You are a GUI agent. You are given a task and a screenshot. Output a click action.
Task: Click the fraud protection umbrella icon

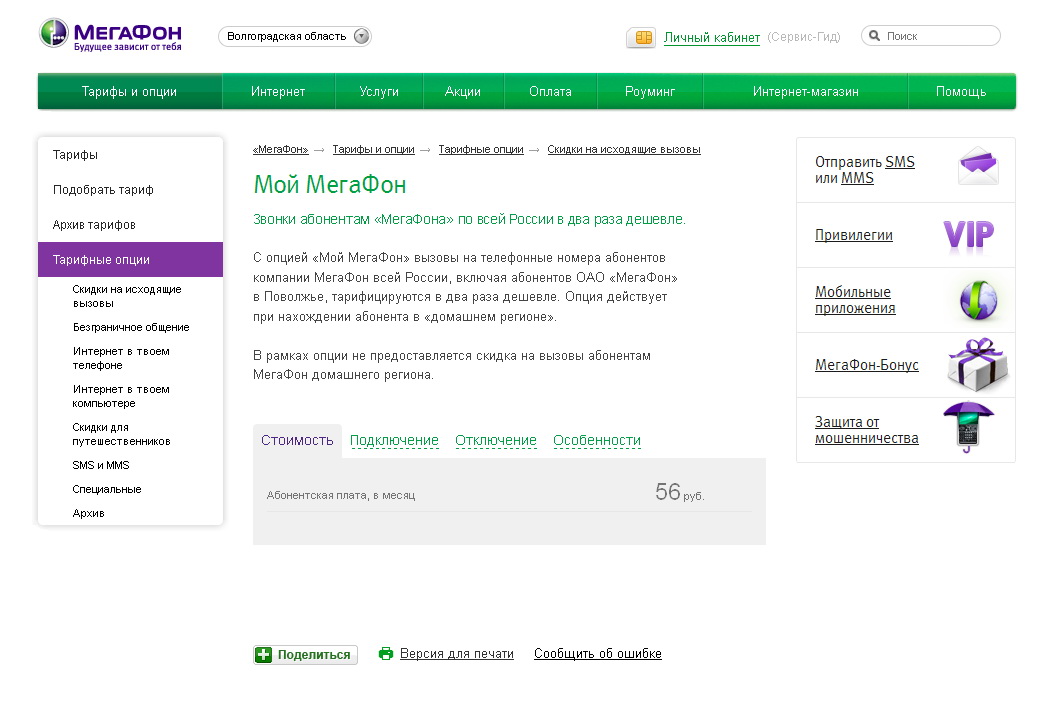tap(968, 428)
